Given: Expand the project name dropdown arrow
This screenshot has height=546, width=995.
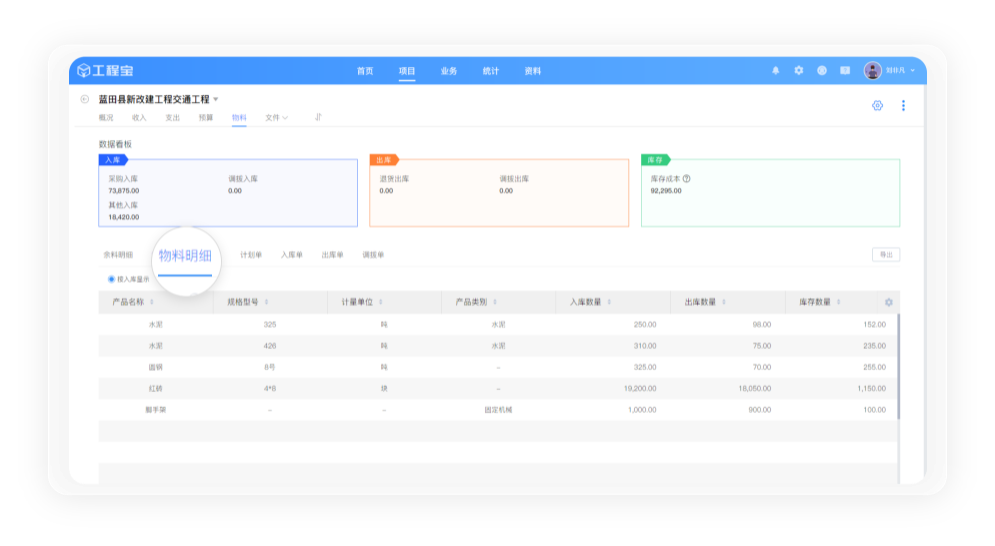Looking at the screenshot, I should 216,99.
